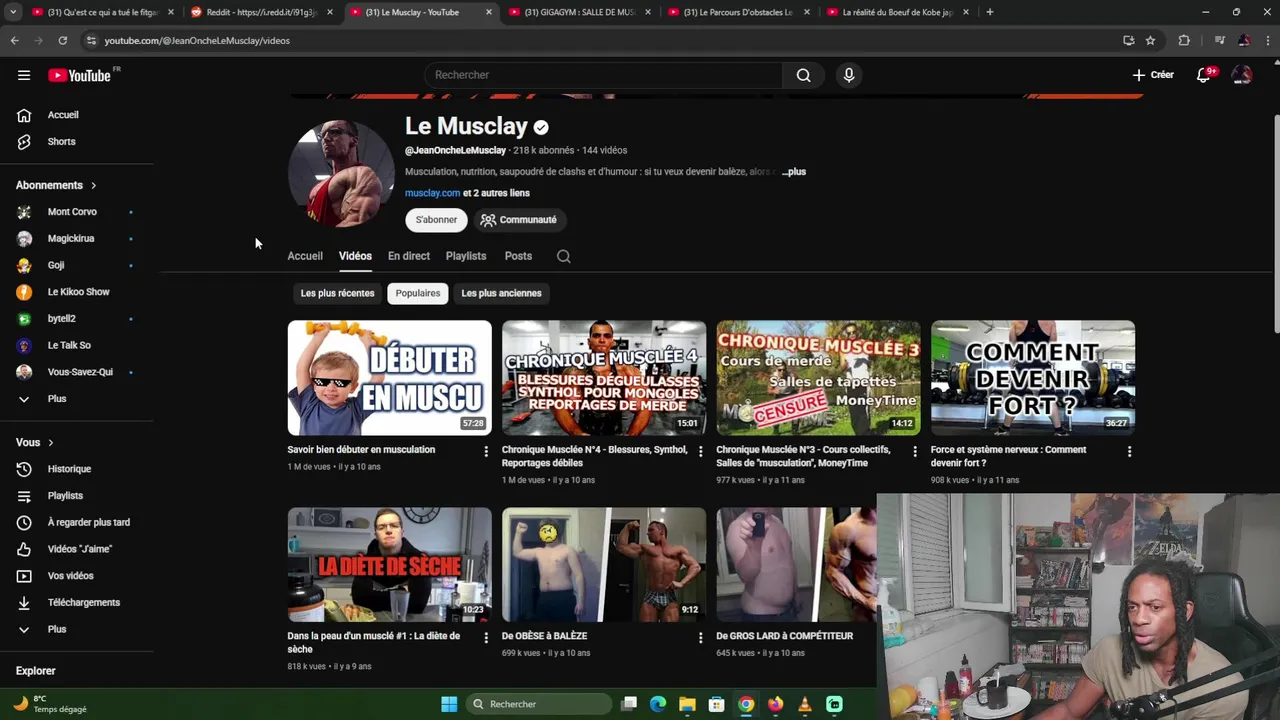The image size is (1280, 720).
Task: Select the Populaires filter chip
Action: pyautogui.click(x=418, y=293)
